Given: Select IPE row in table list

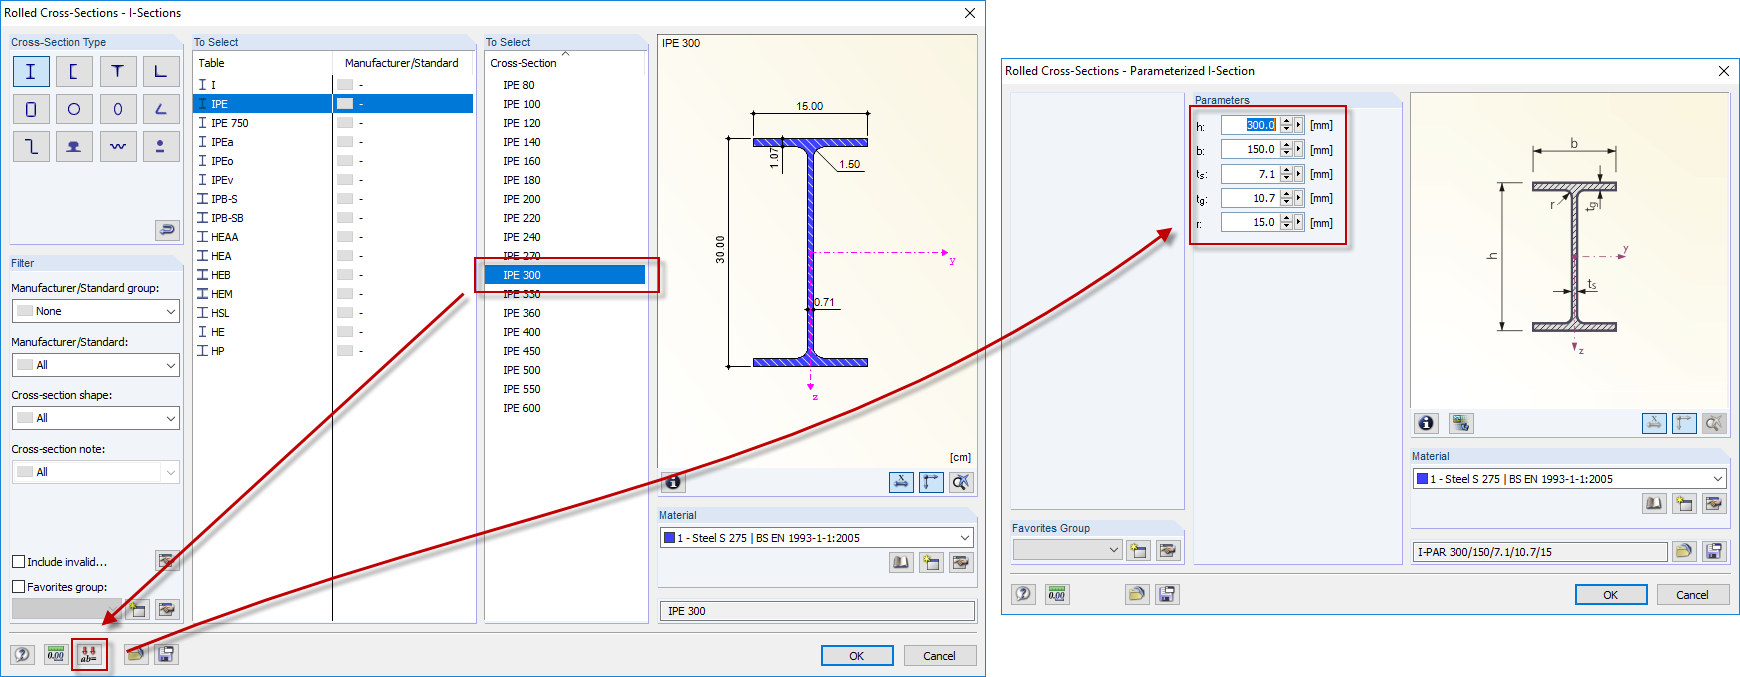Looking at the screenshot, I should point(333,104).
